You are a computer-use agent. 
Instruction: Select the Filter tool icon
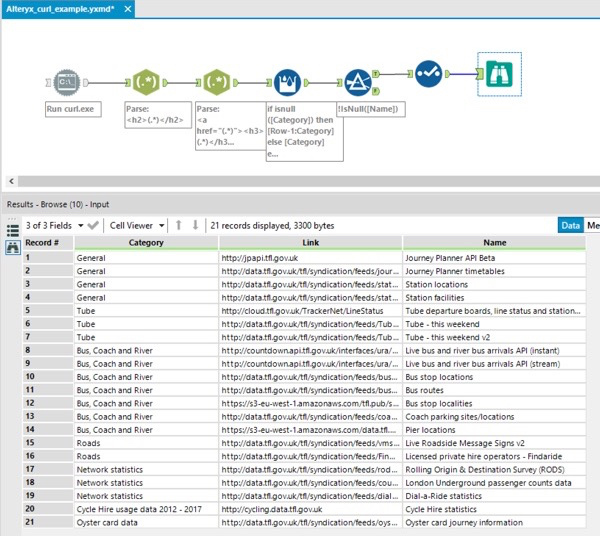pos(358,82)
